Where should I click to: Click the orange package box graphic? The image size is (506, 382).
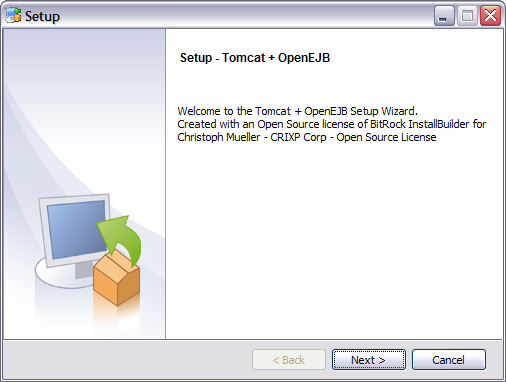(x=116, y=278)
